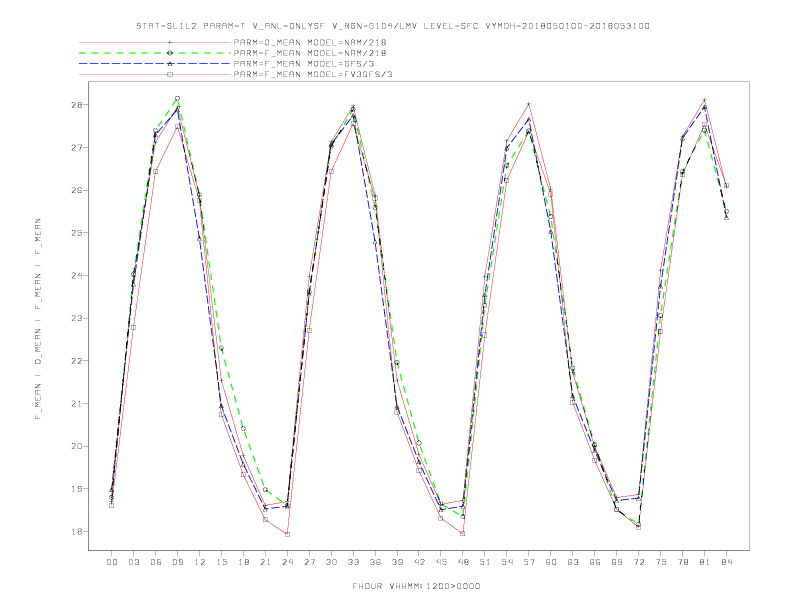Click the green circle data point at hour 09 peak
The image size is (792, 612).
point(177,98)
